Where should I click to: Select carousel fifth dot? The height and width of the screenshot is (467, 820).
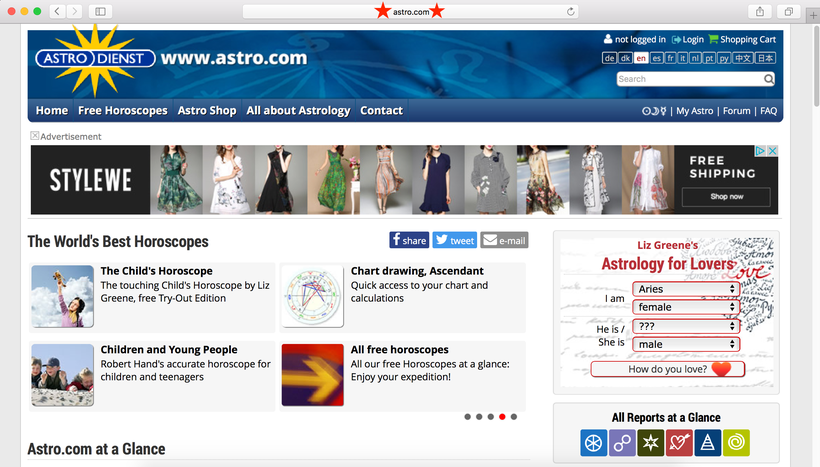(514, 417)
